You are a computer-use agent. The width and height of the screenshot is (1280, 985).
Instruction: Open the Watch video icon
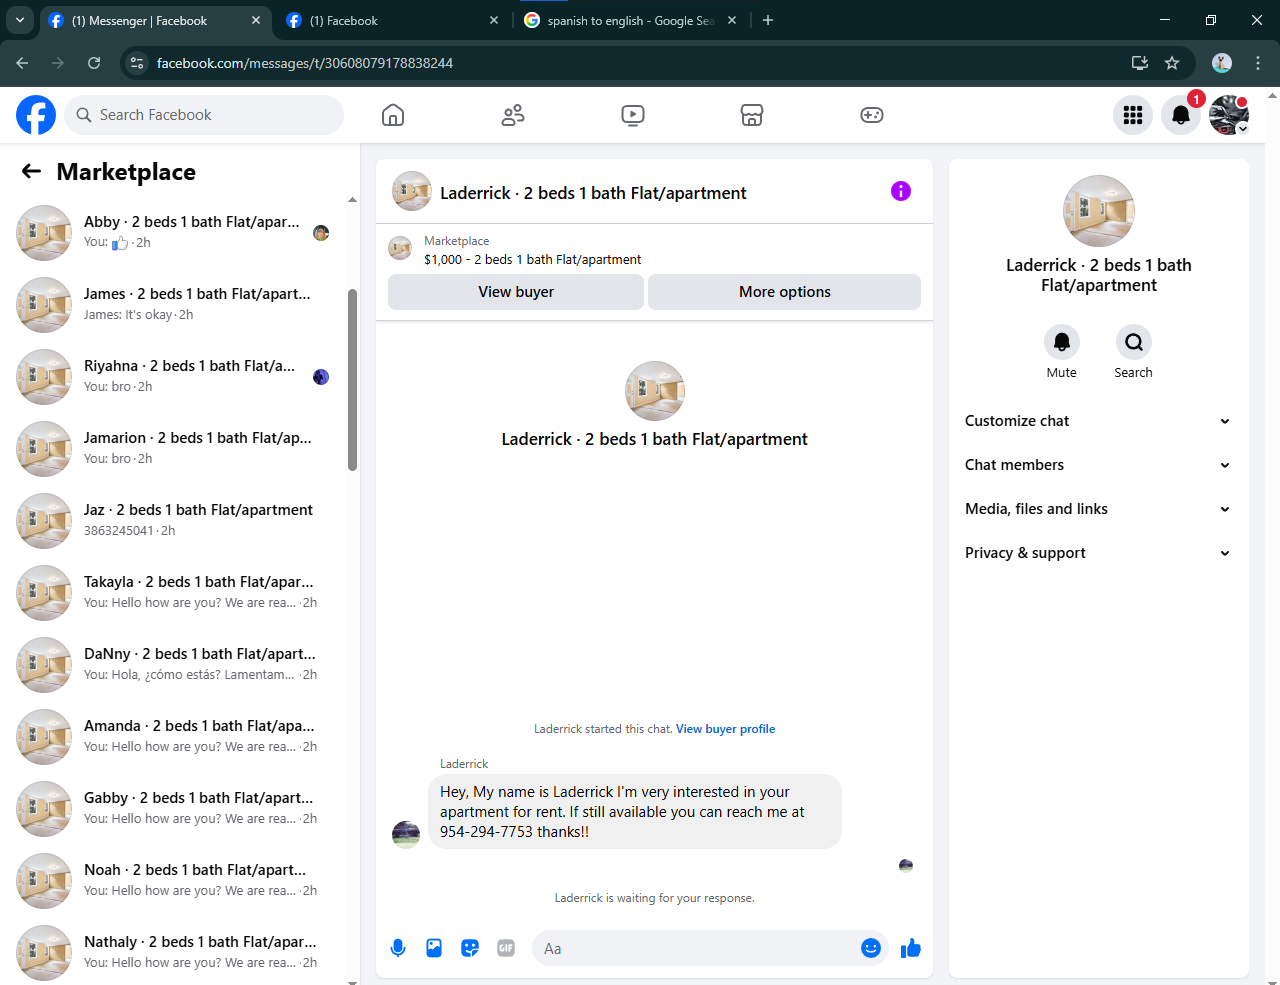[633, 115]
